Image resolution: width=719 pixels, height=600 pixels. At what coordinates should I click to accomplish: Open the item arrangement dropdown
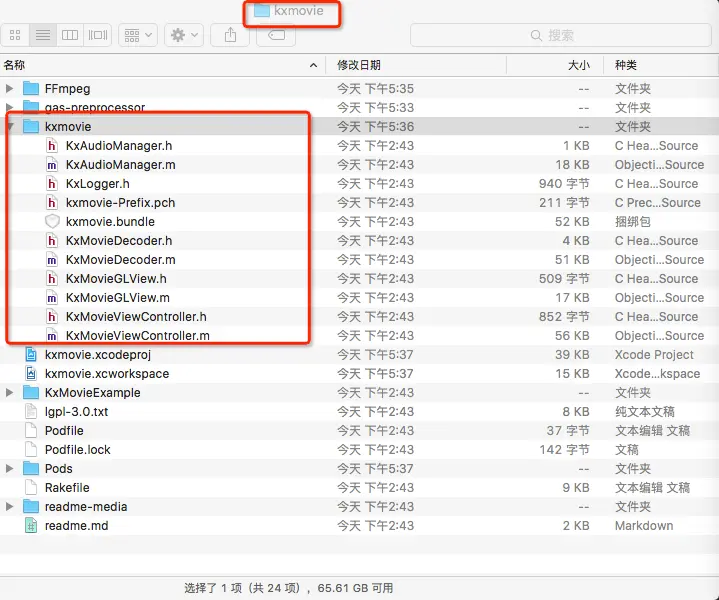[138, 35]
